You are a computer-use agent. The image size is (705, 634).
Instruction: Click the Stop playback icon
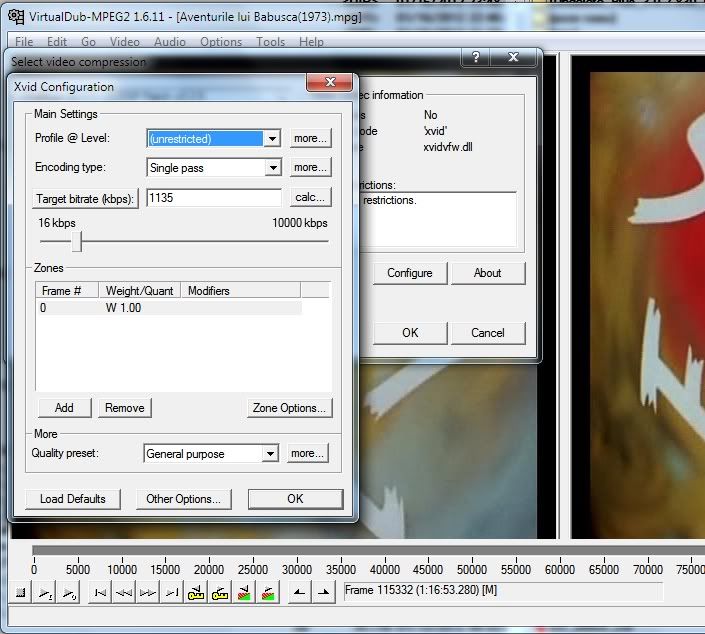click(21, 593)
